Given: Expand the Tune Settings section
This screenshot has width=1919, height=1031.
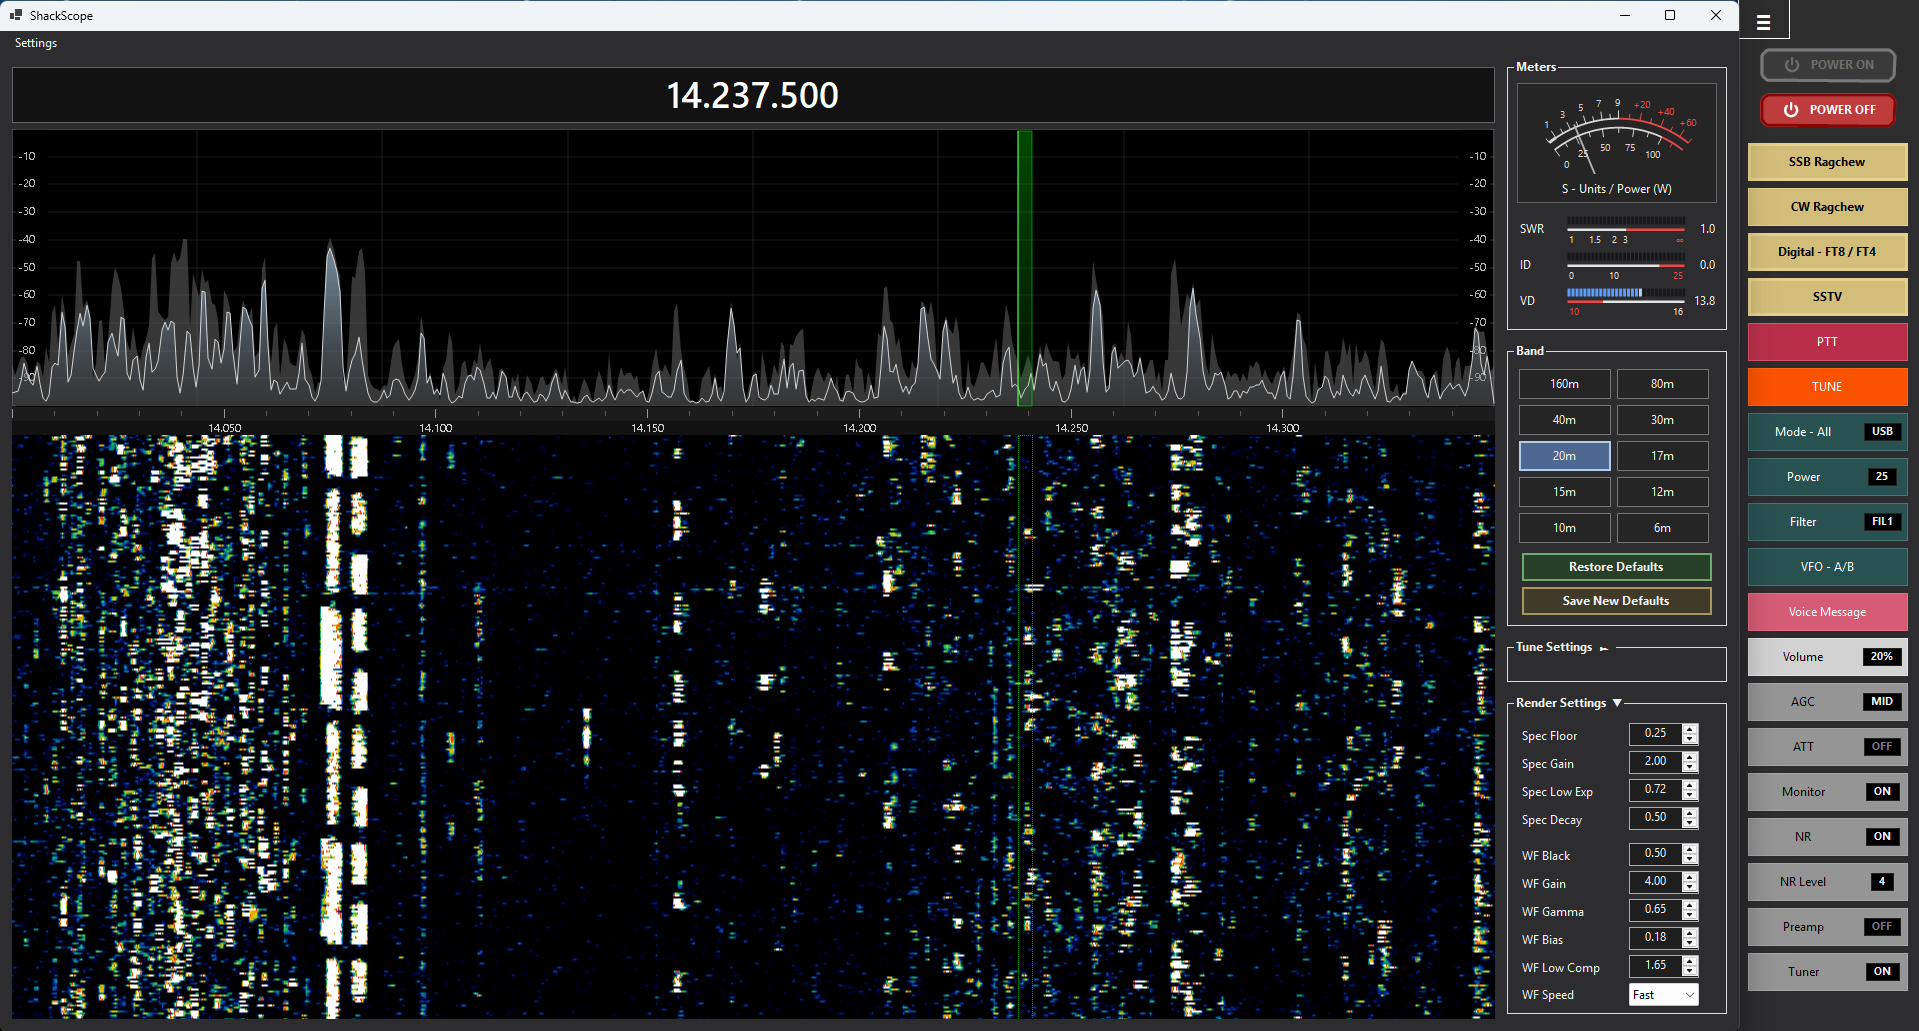Looking at the screenshot, I should 1604,648.
